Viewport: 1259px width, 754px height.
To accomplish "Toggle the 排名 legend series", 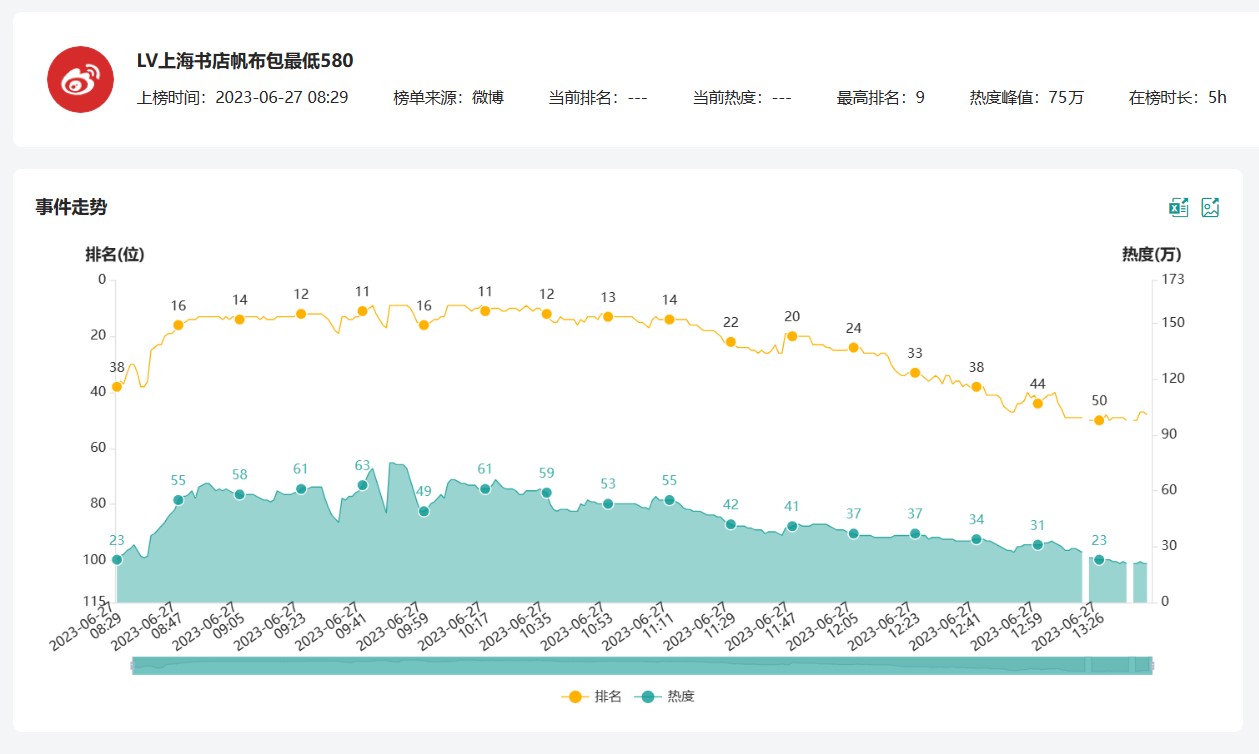I will pos(592,696).
